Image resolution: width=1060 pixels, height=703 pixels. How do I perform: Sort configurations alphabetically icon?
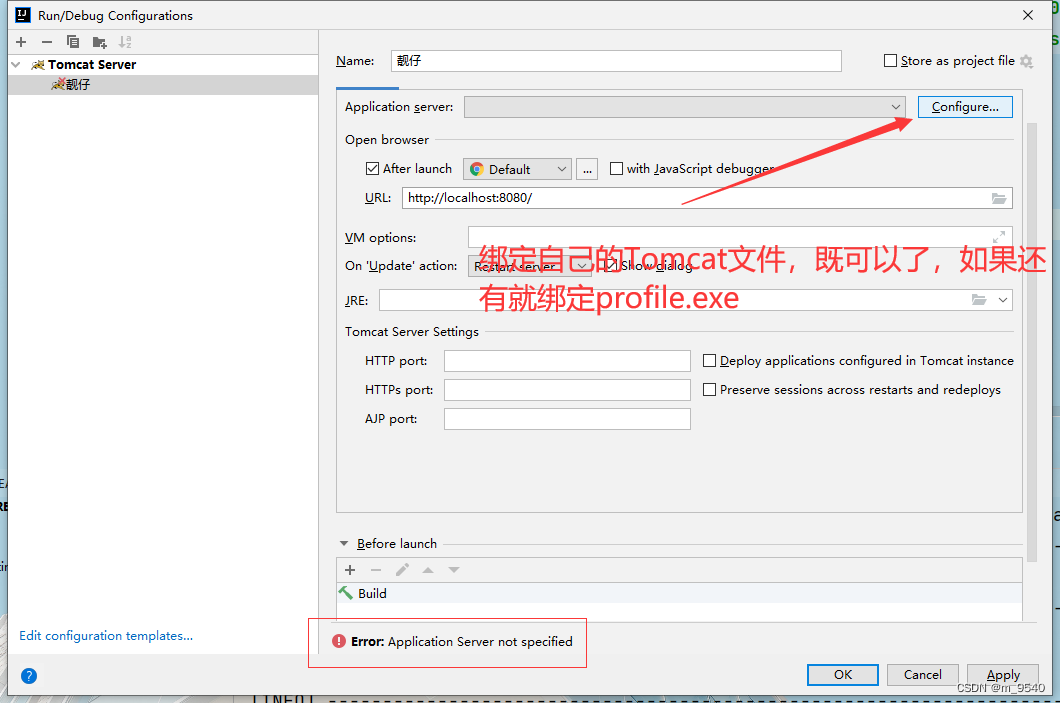click(x=125, y=42)
